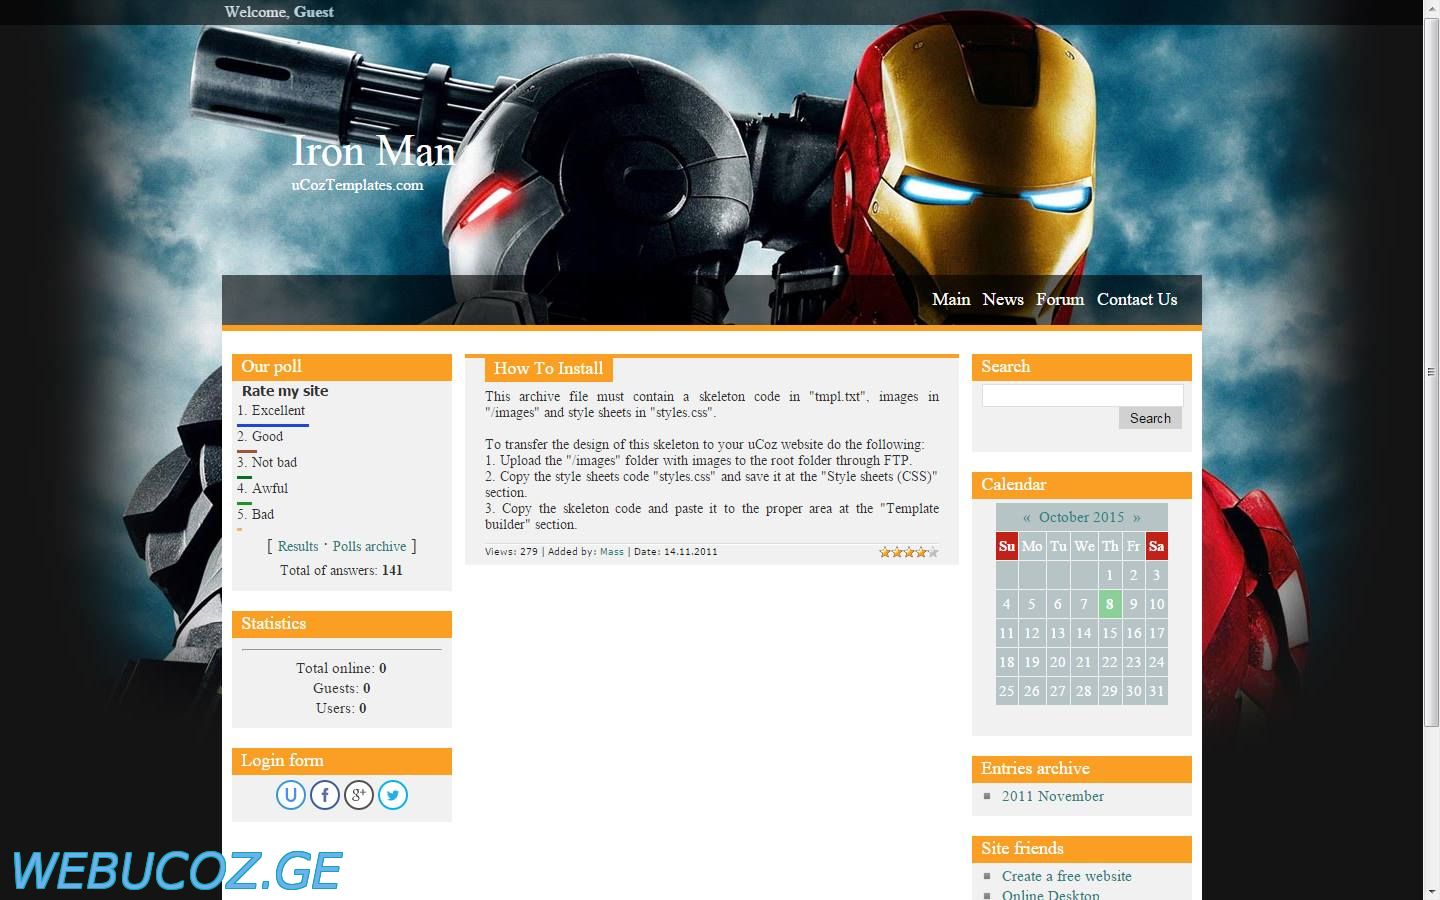This screenshot has width=1440, height=900.
Task: Click the scrollbar up arrow
Action: 1431,8
